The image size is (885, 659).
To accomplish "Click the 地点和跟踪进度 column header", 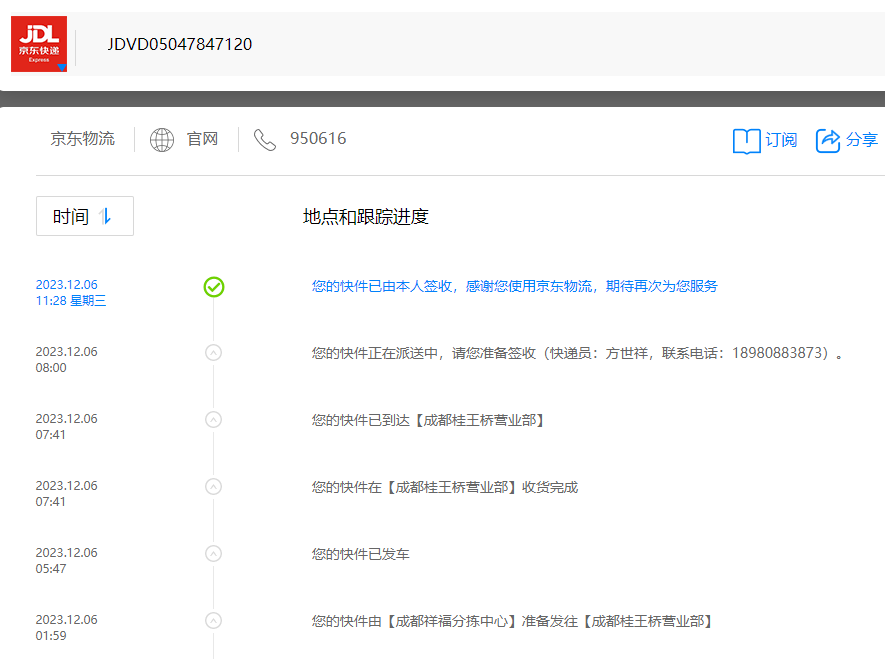I will pyautogui.click(x=366, y=217).
